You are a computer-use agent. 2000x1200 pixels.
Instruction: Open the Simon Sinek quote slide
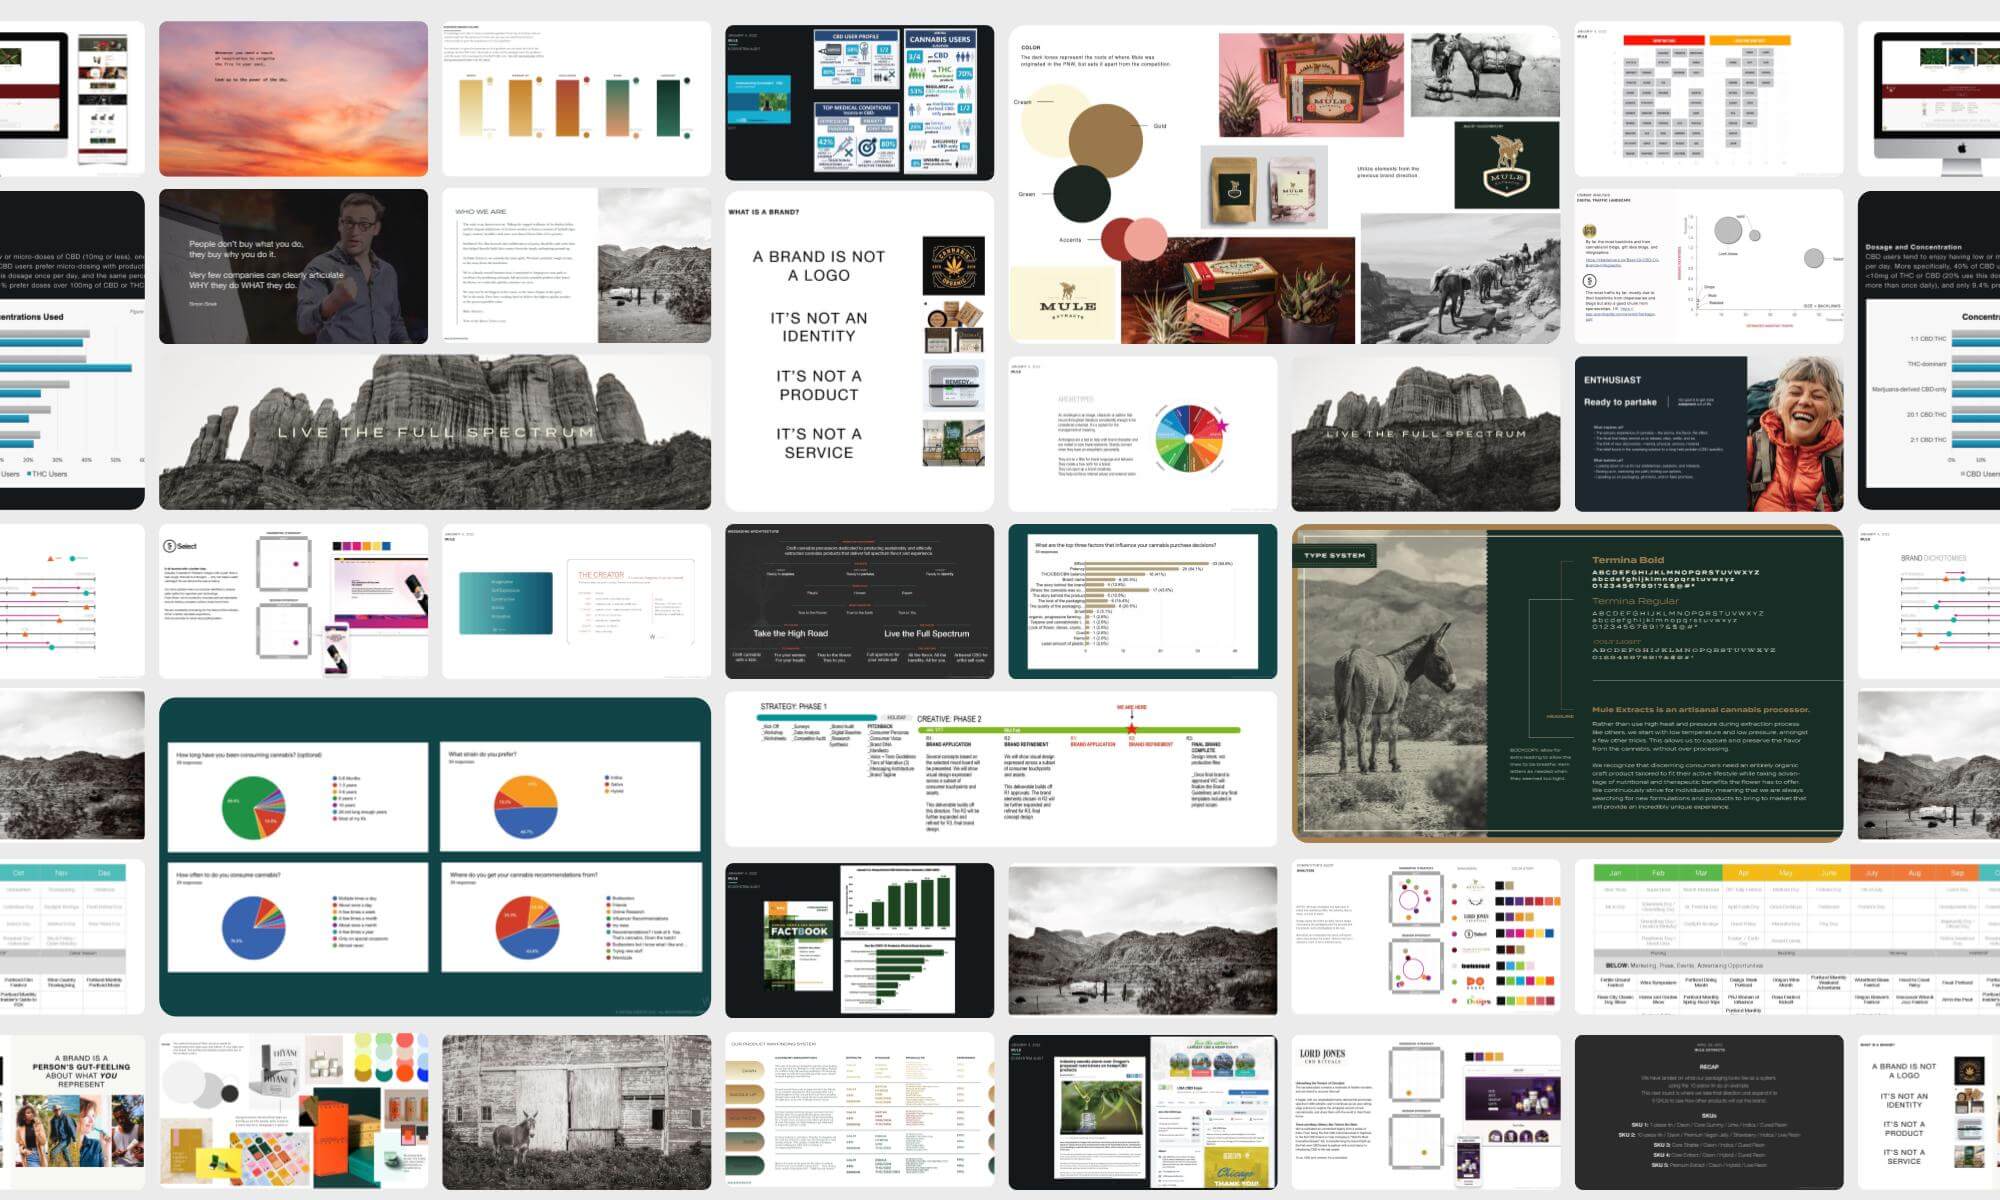click(293, 266)
